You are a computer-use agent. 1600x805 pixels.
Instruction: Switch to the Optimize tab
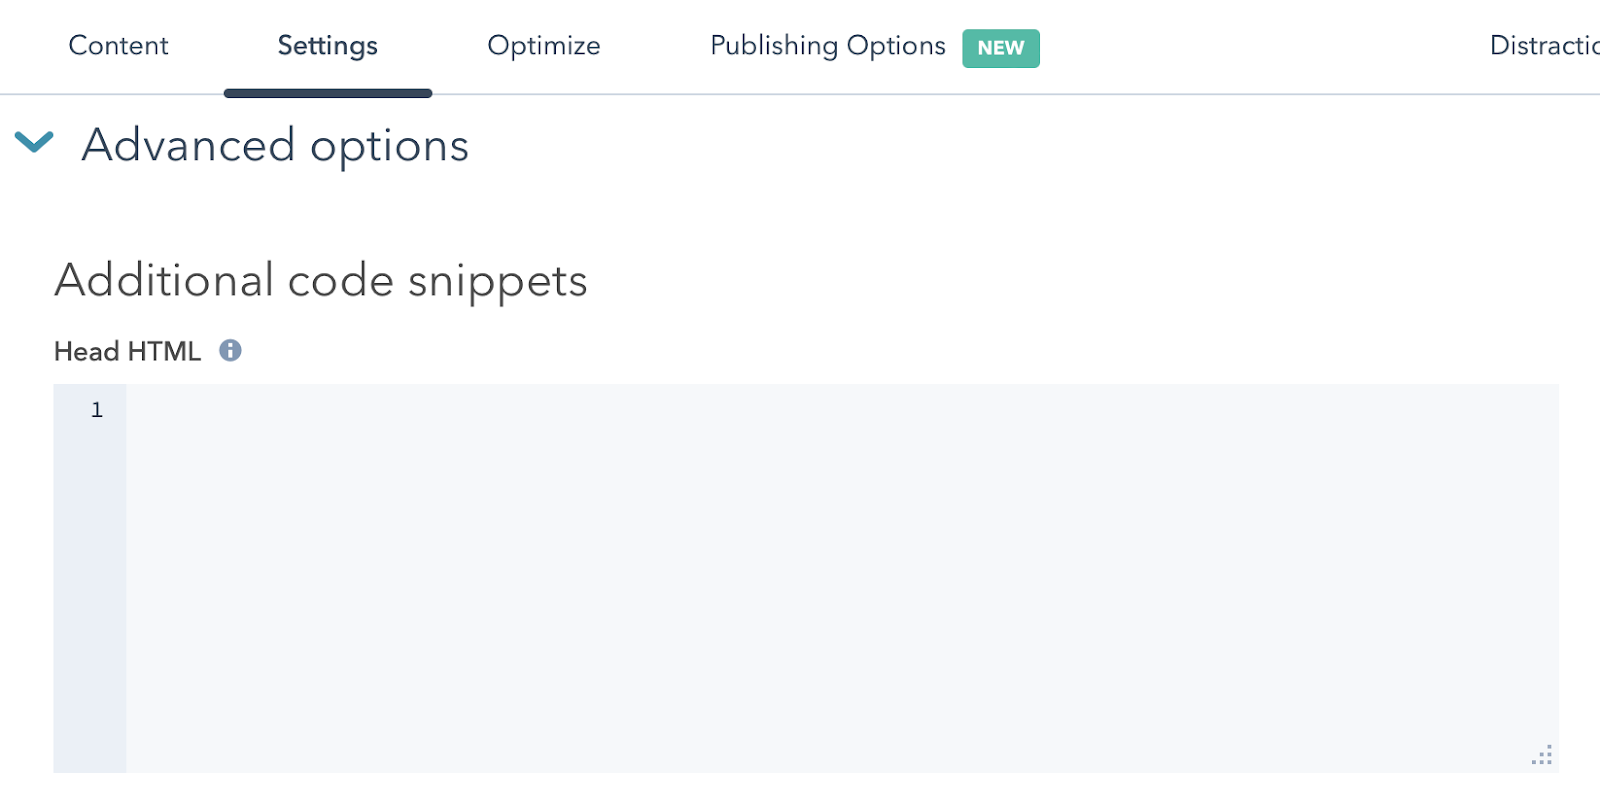point(543,46)
